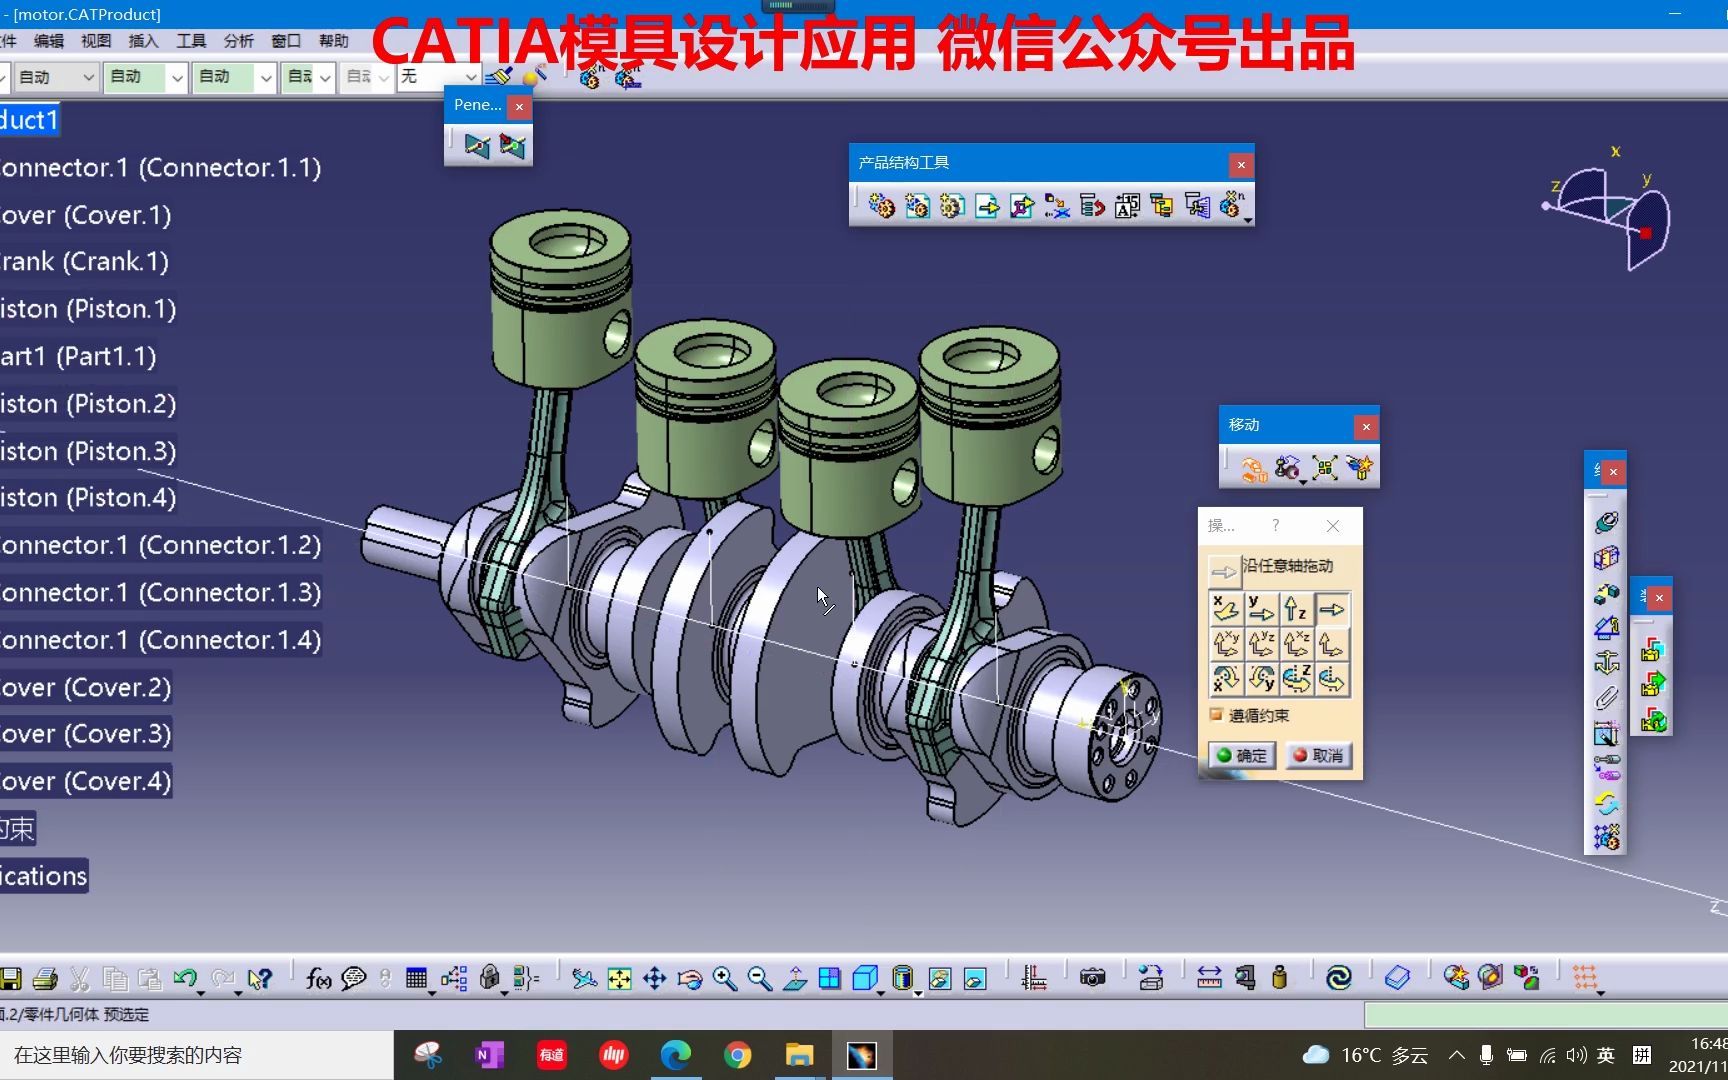Click the Fix Component anchor icon
1728x1080 pixels.
[1606, 663]
